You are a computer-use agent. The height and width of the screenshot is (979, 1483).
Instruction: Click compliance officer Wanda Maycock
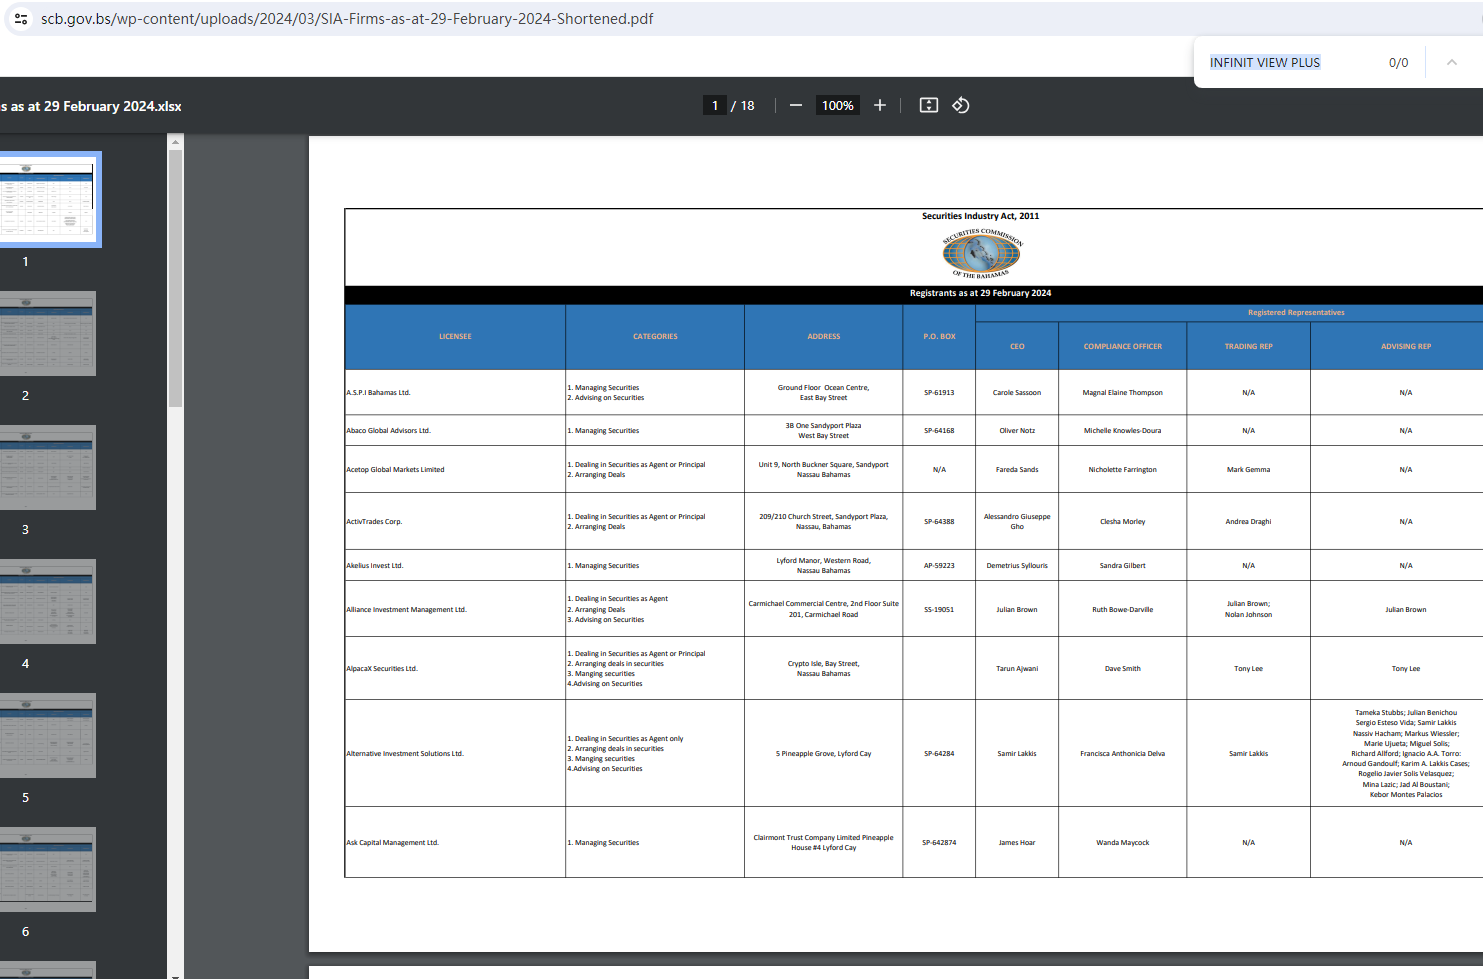pos(1123,843)
